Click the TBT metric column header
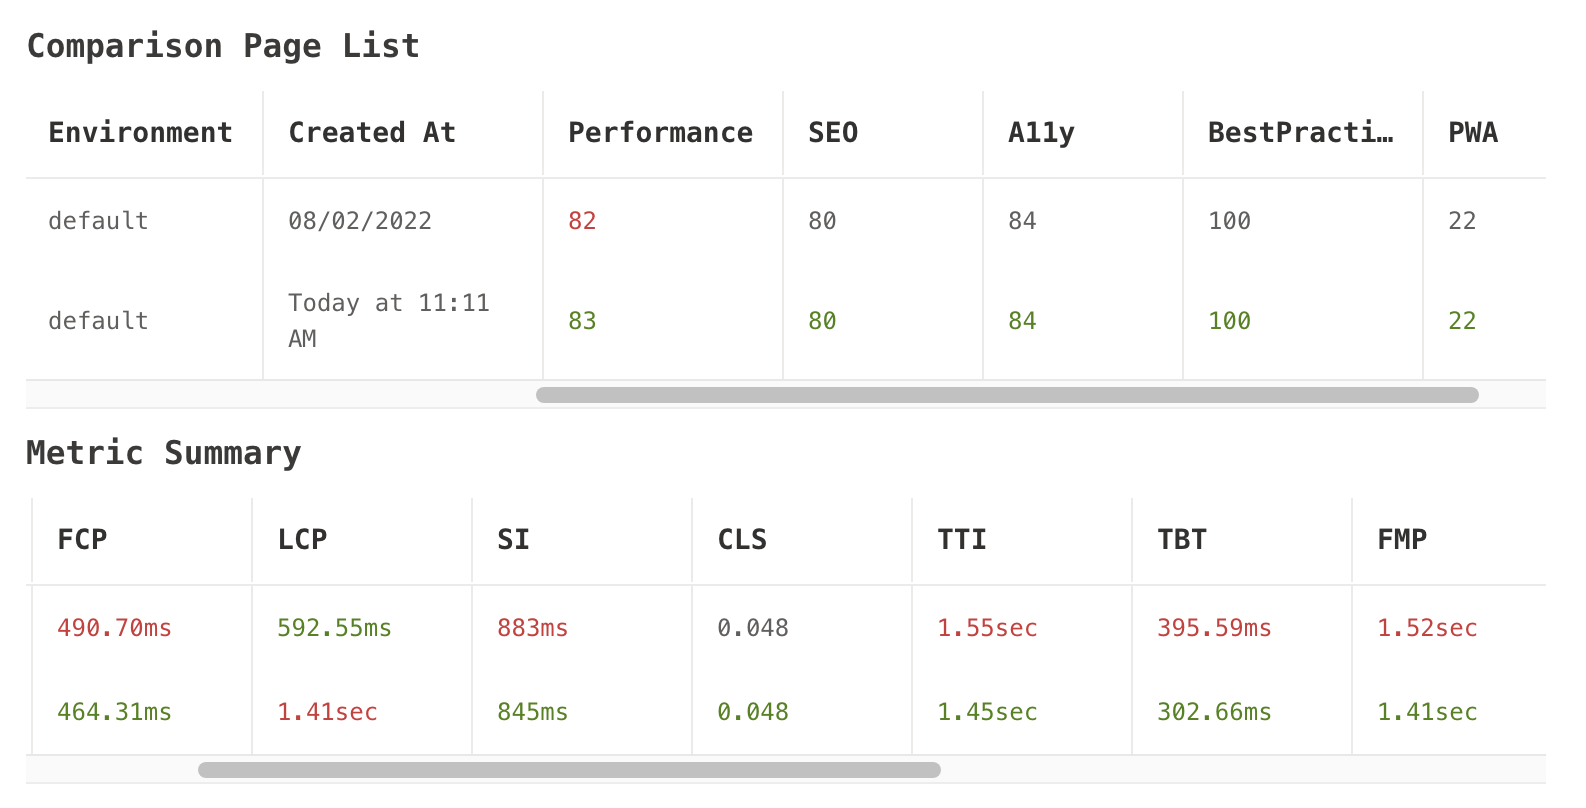The image size is (1586, 808). [x=1182, y=540]
